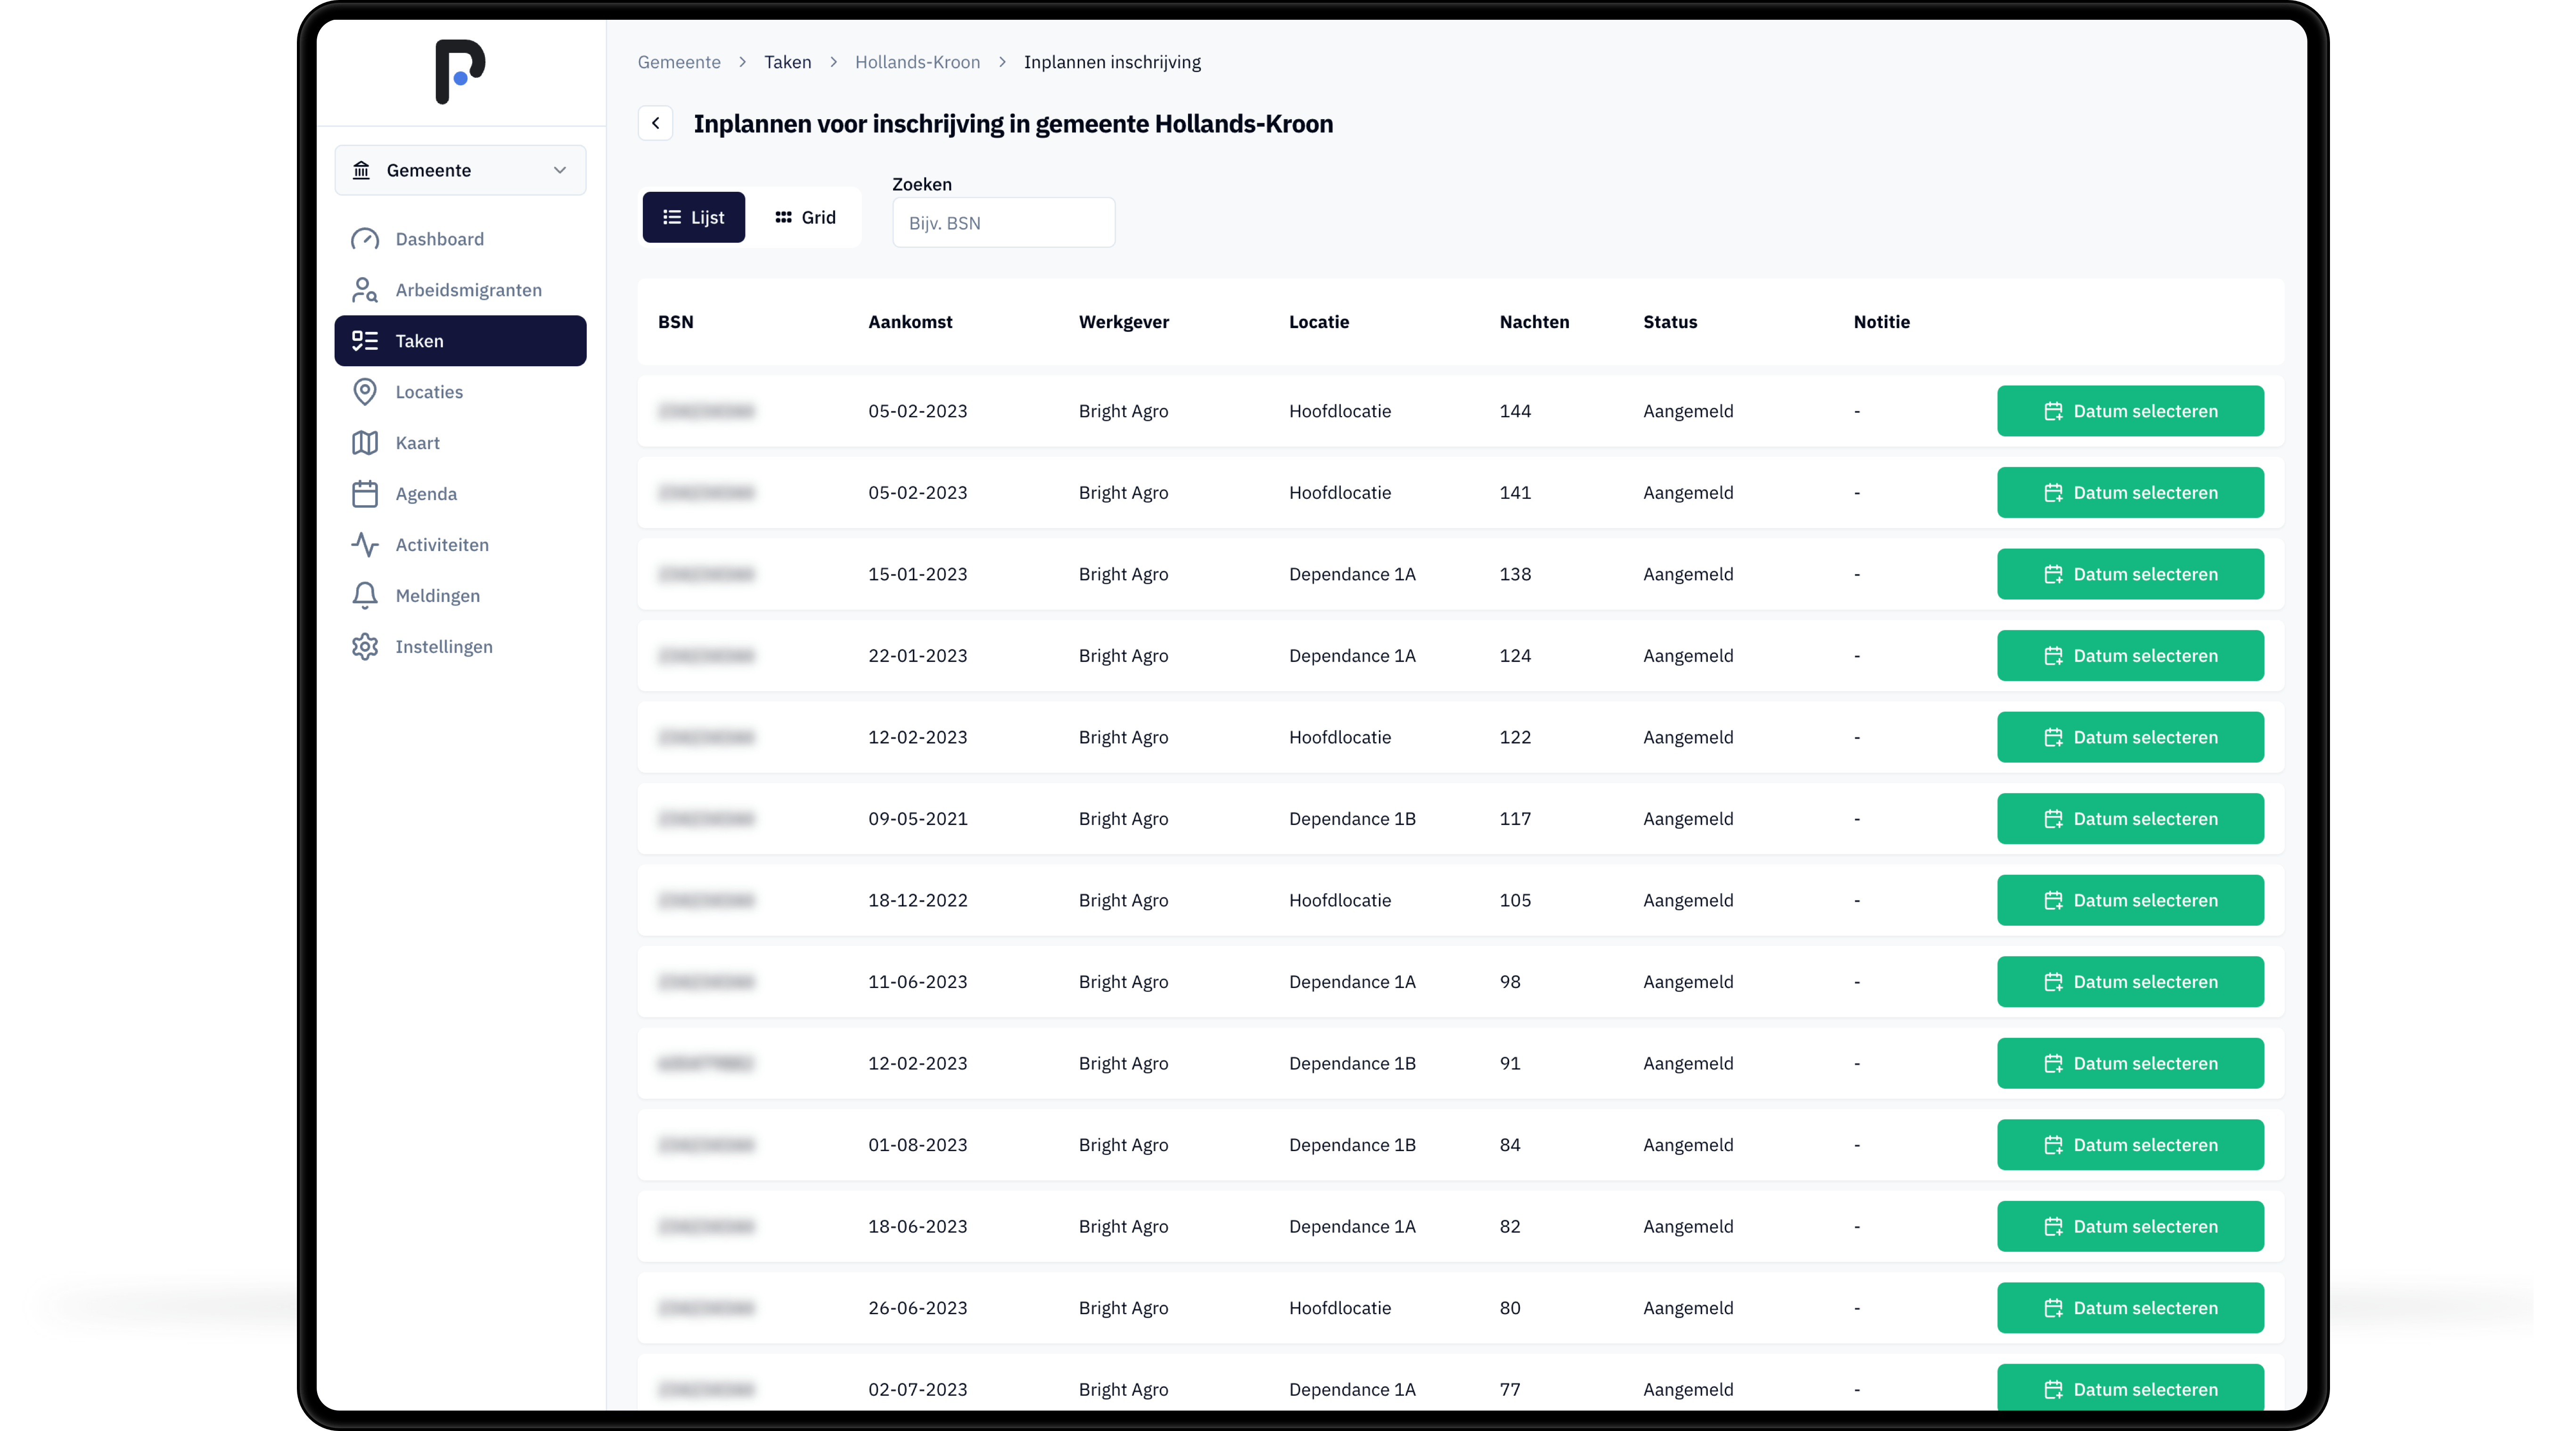Sort by Nachten column header
2576x1431 pixels.
point(1534,322)
